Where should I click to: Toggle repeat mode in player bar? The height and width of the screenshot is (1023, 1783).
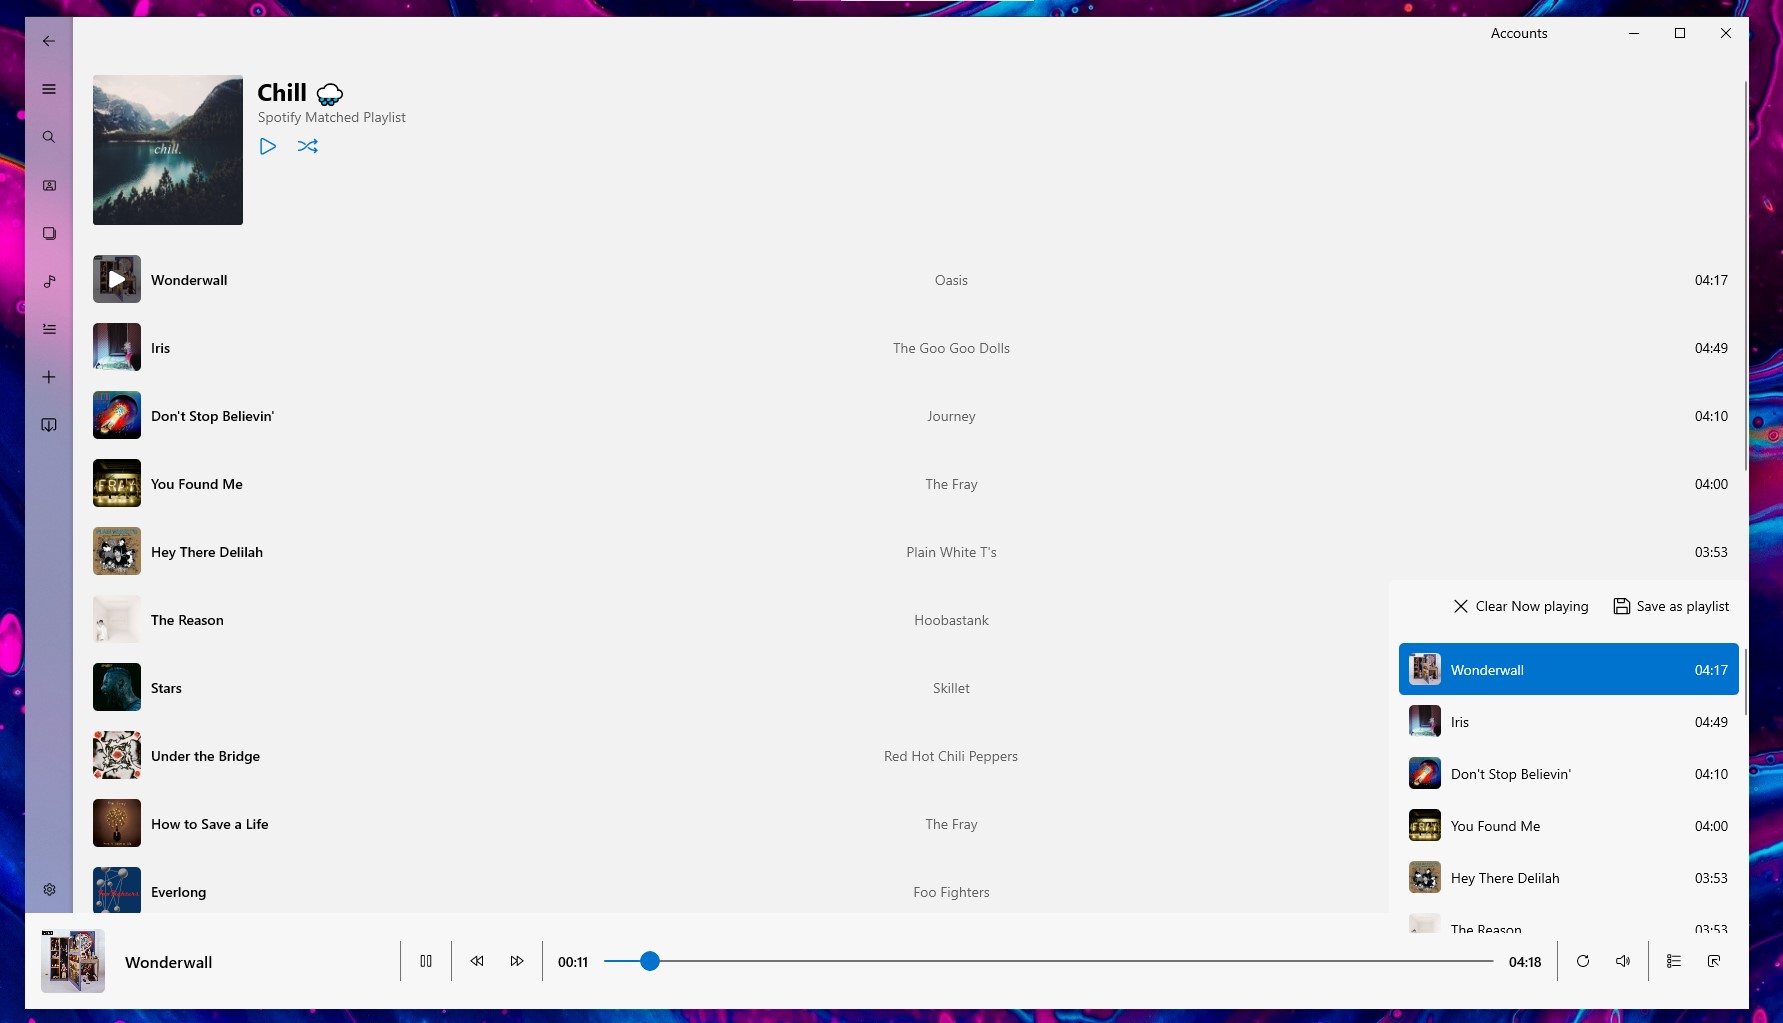(x=1583, y=961)
